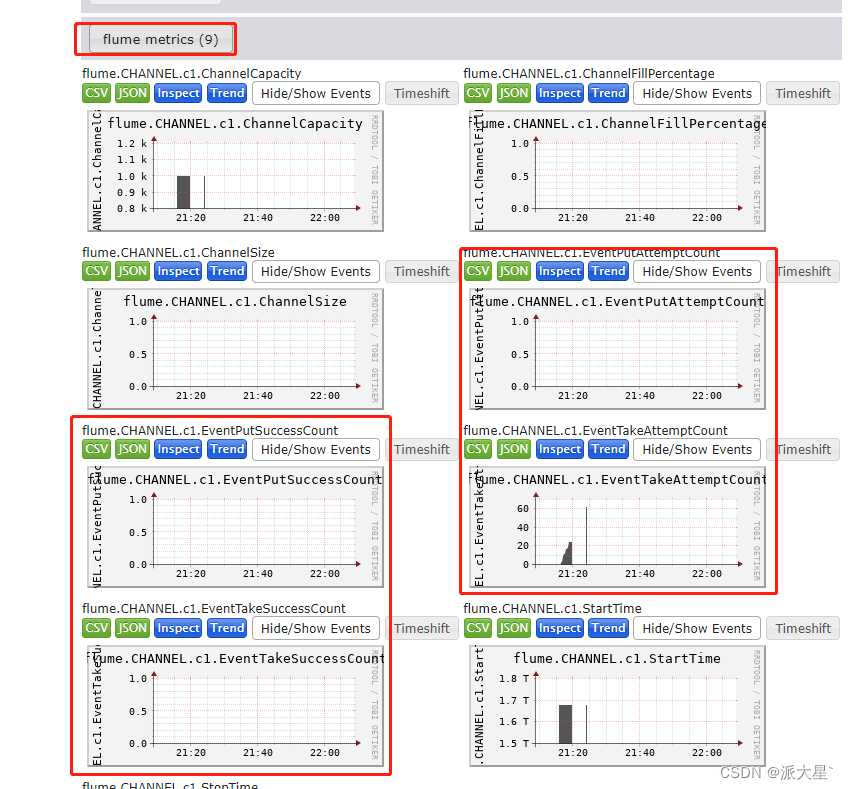The image size is (848, 789).
Task: Toggle Hide/Show Events for EventPutSuccessCount
Action: [316, 449]
